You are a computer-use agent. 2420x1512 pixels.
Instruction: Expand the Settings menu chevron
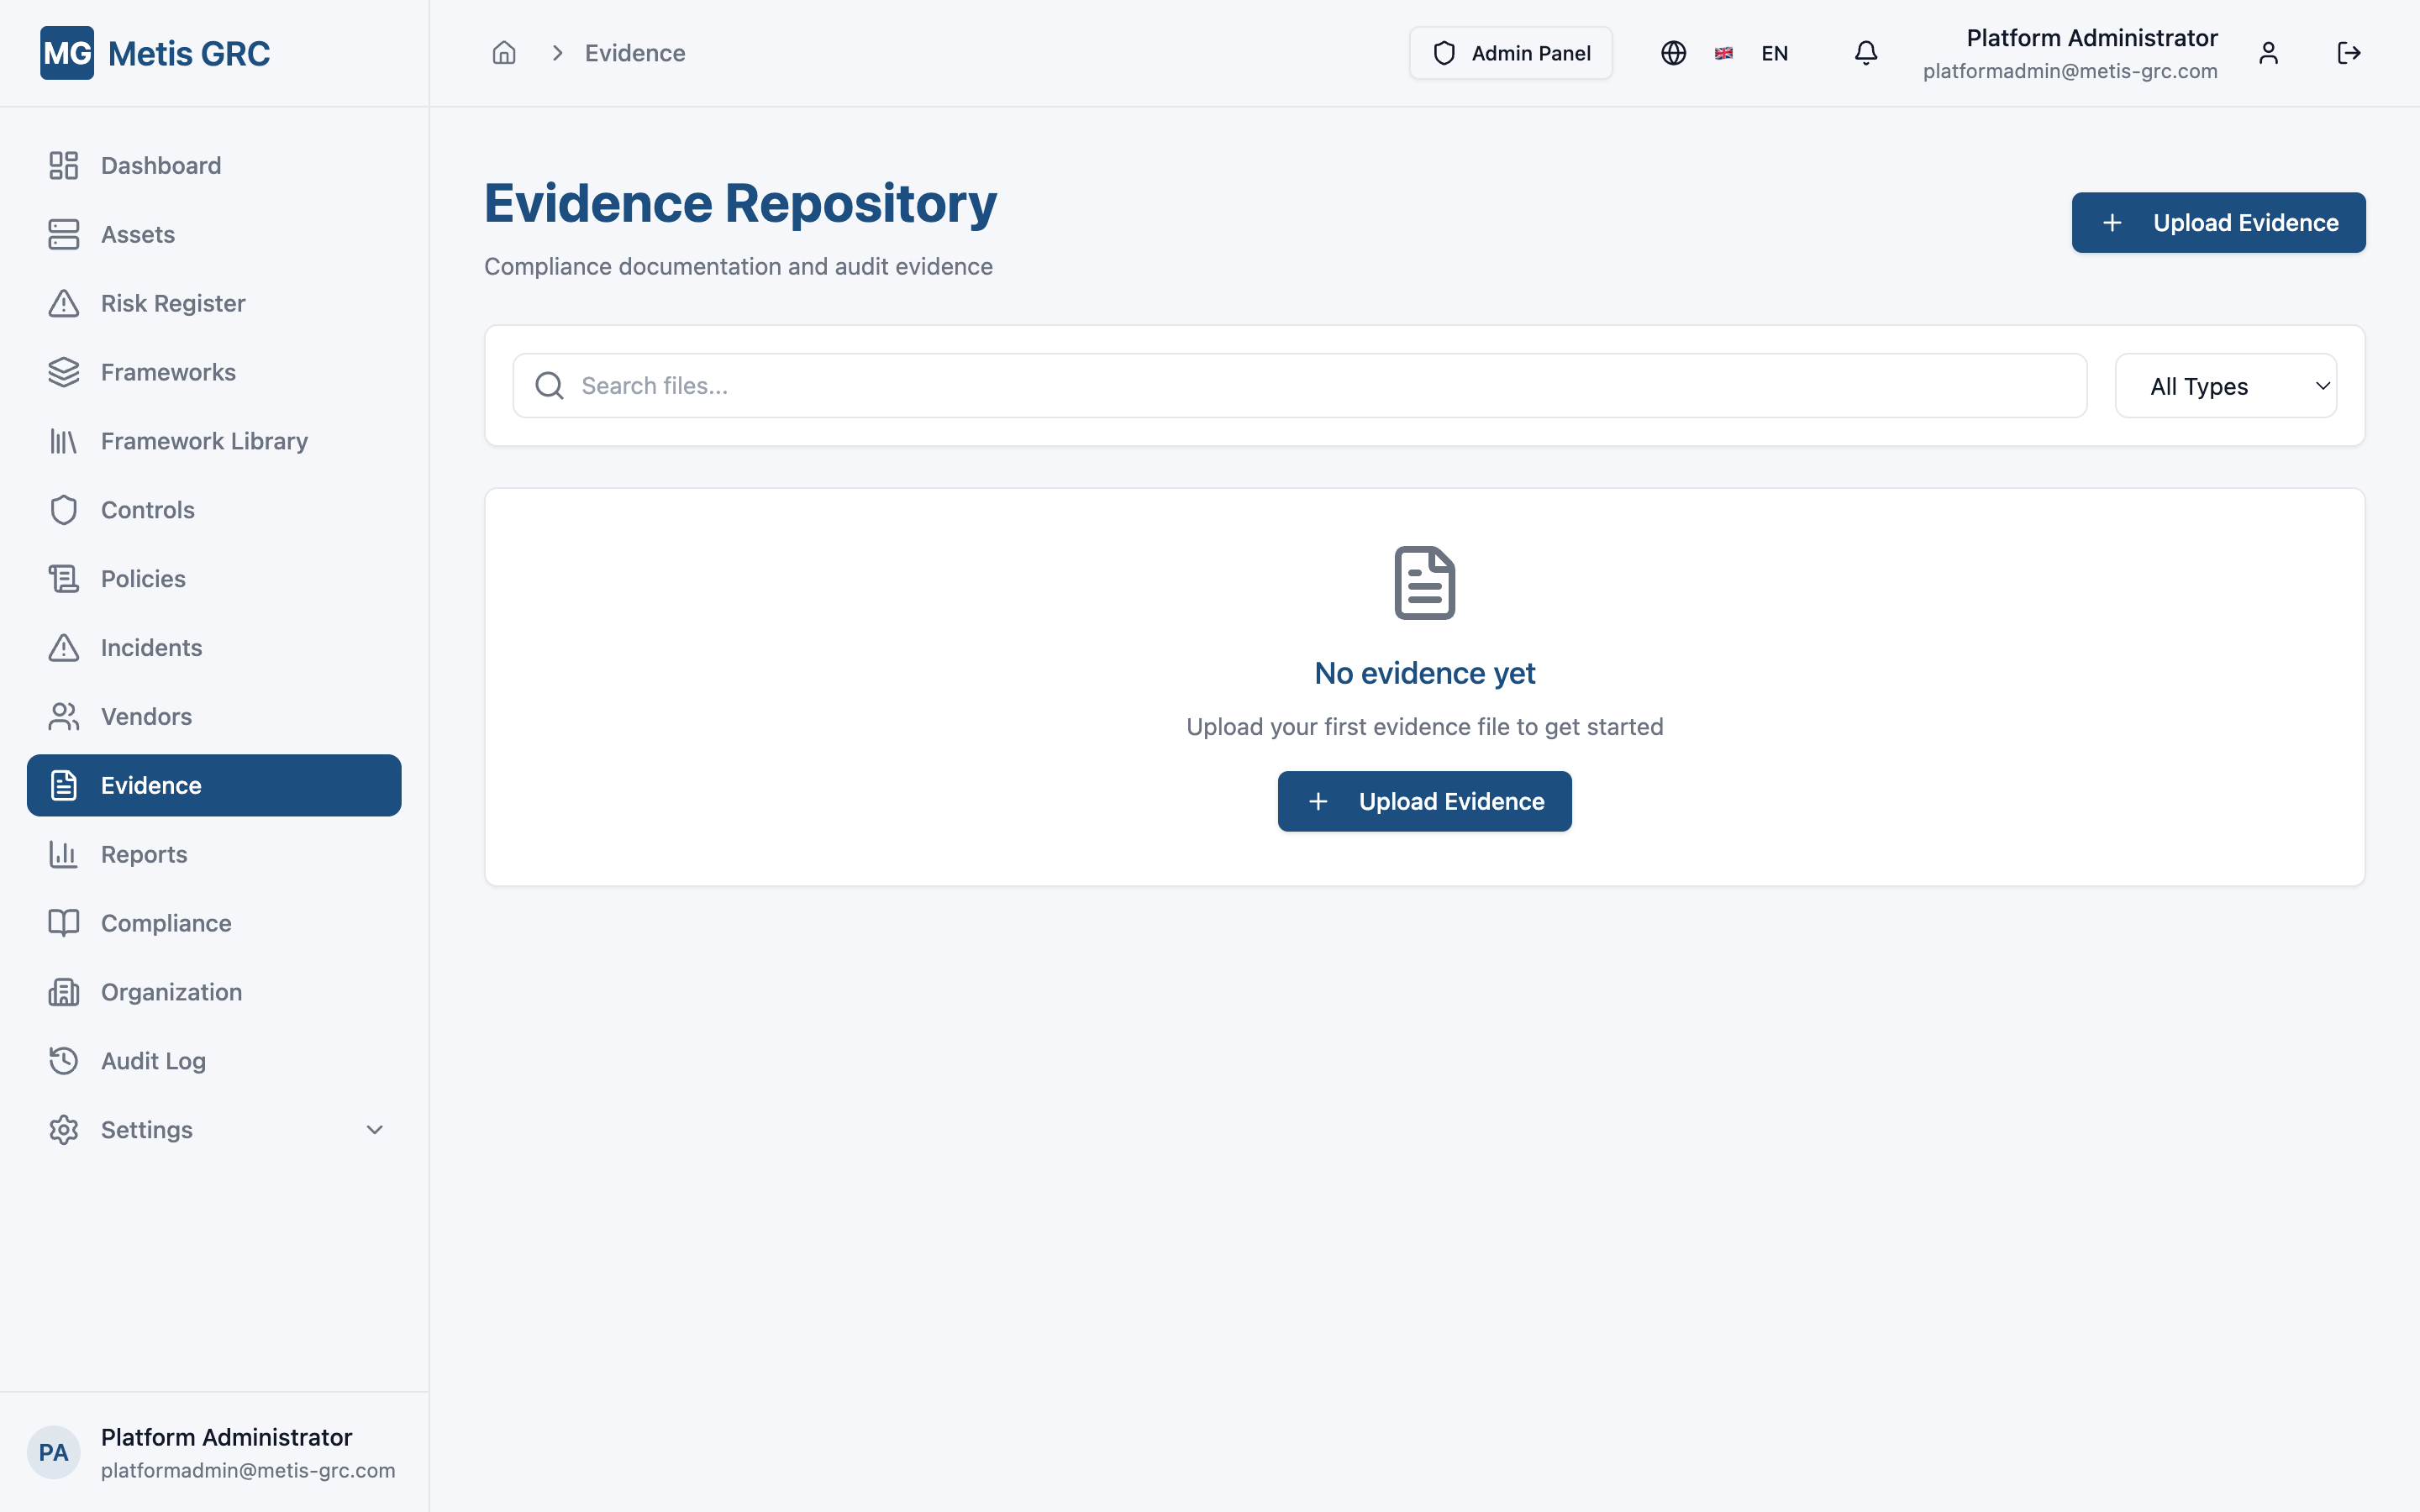[373, 1129]
